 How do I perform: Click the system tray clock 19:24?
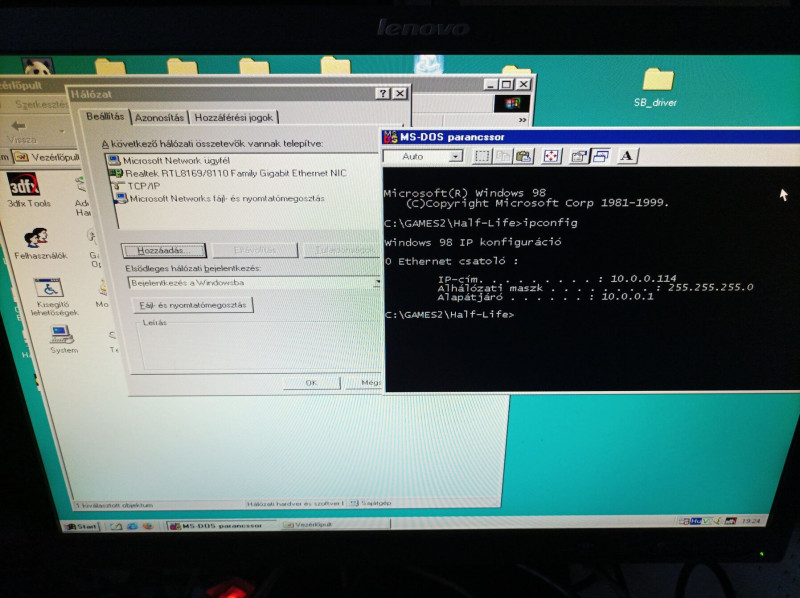pyautogui.click(x=751, y=521)
